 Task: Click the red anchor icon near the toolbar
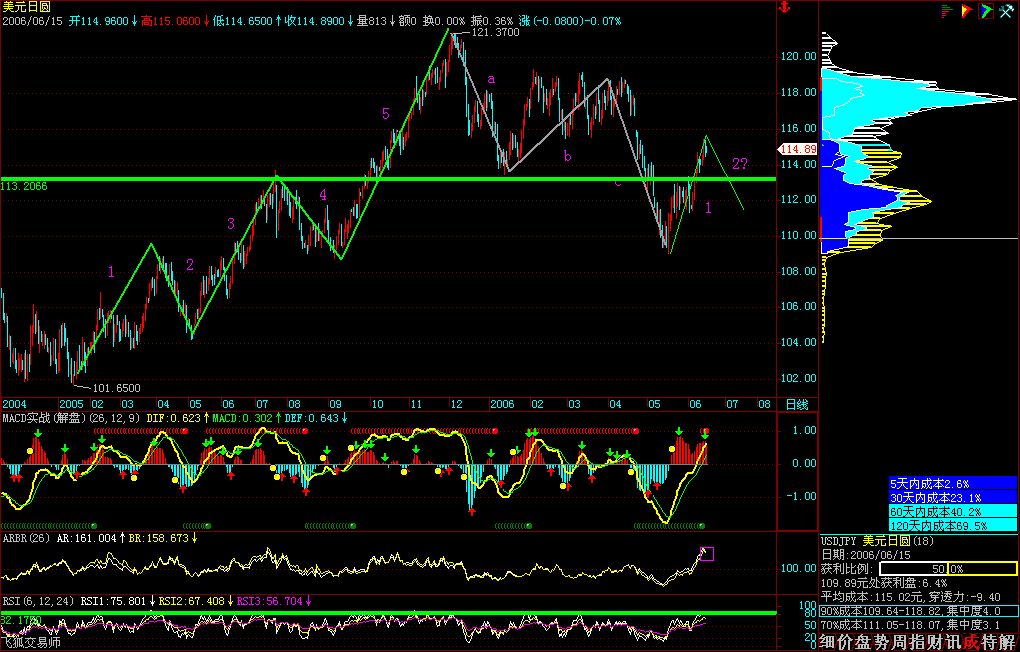pyautogui.click(x=784, y=9)
